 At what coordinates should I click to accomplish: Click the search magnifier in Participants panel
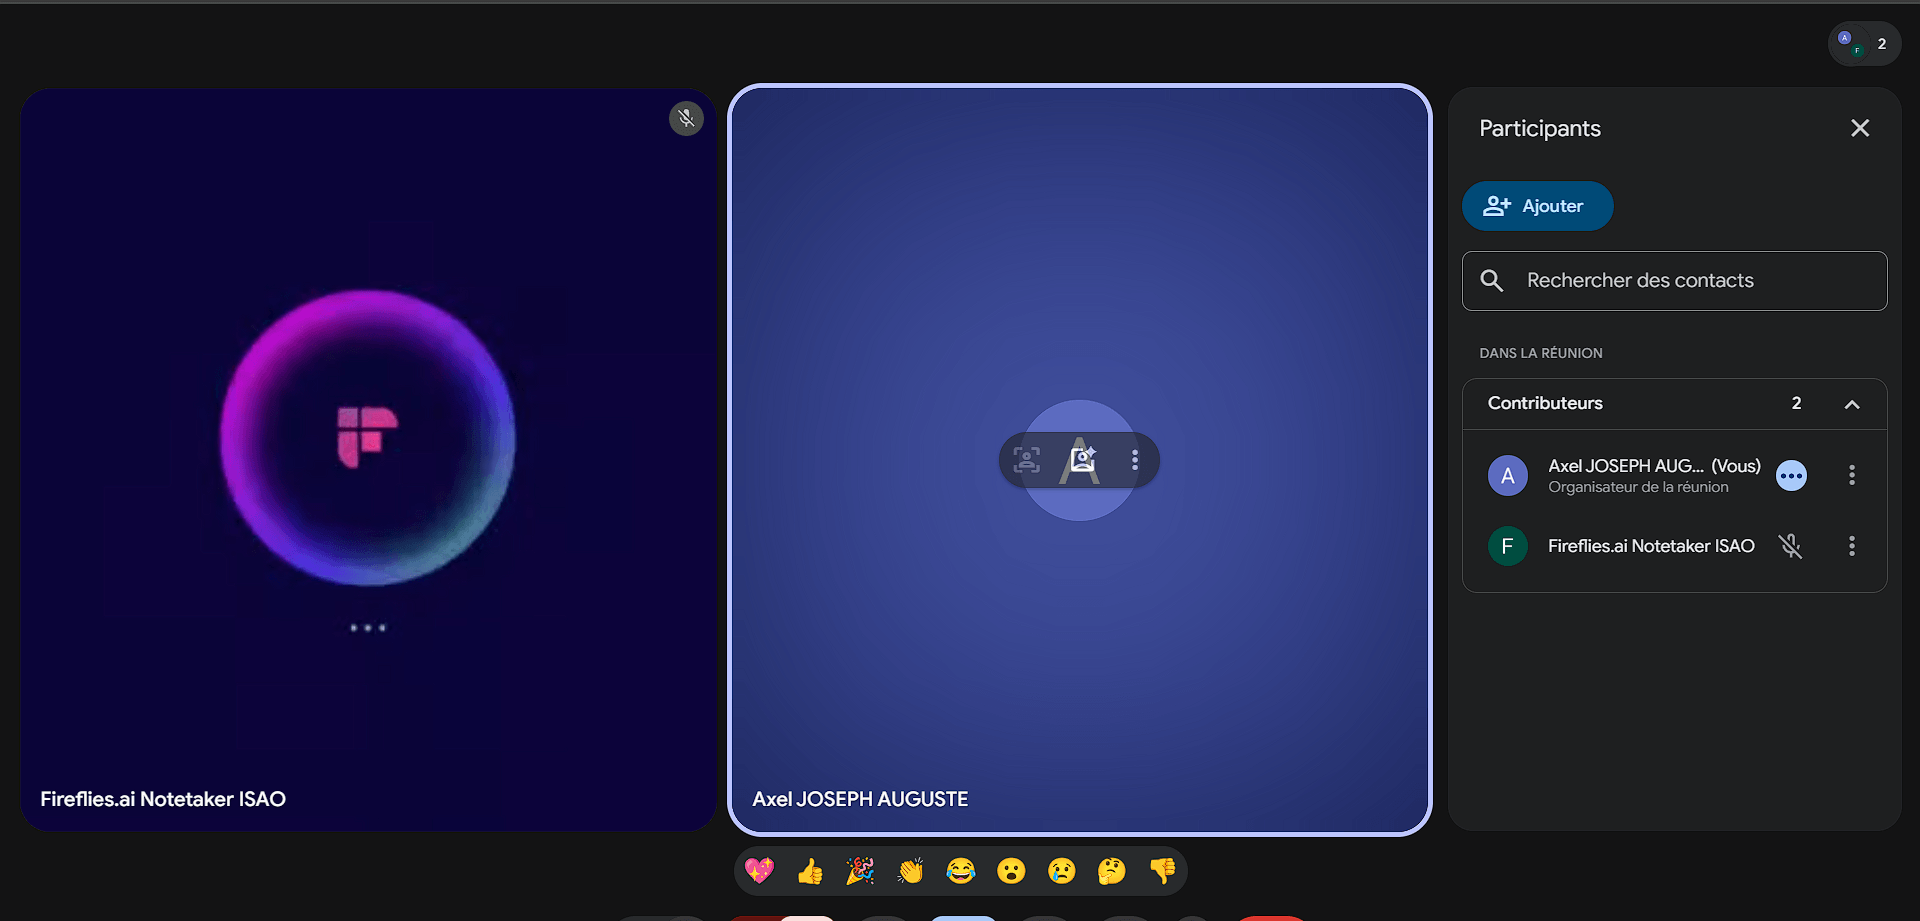pyautogui.click(x=1492, y=280)
